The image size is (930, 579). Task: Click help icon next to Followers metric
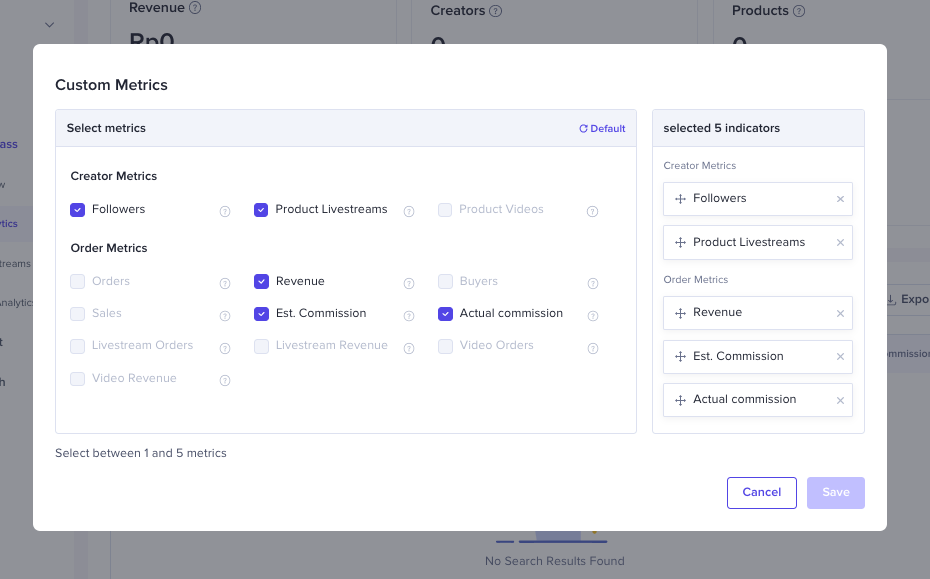(225, 211)
